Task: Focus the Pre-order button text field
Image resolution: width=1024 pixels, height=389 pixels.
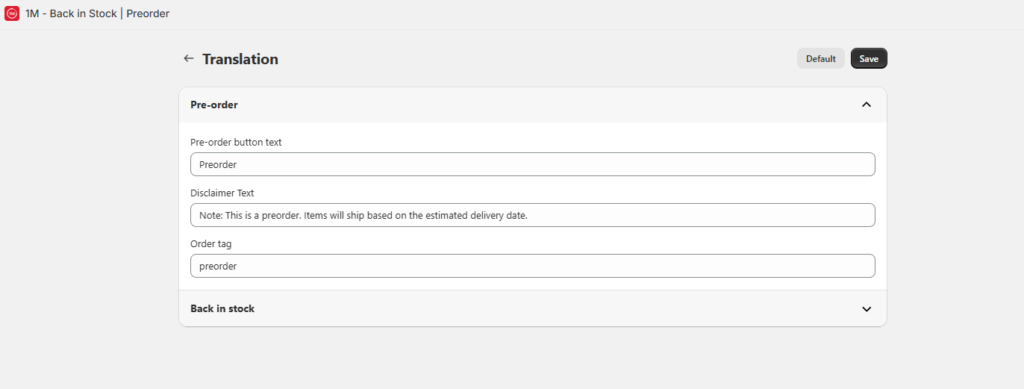Action: pyautogui.click(x=532, y=164)
